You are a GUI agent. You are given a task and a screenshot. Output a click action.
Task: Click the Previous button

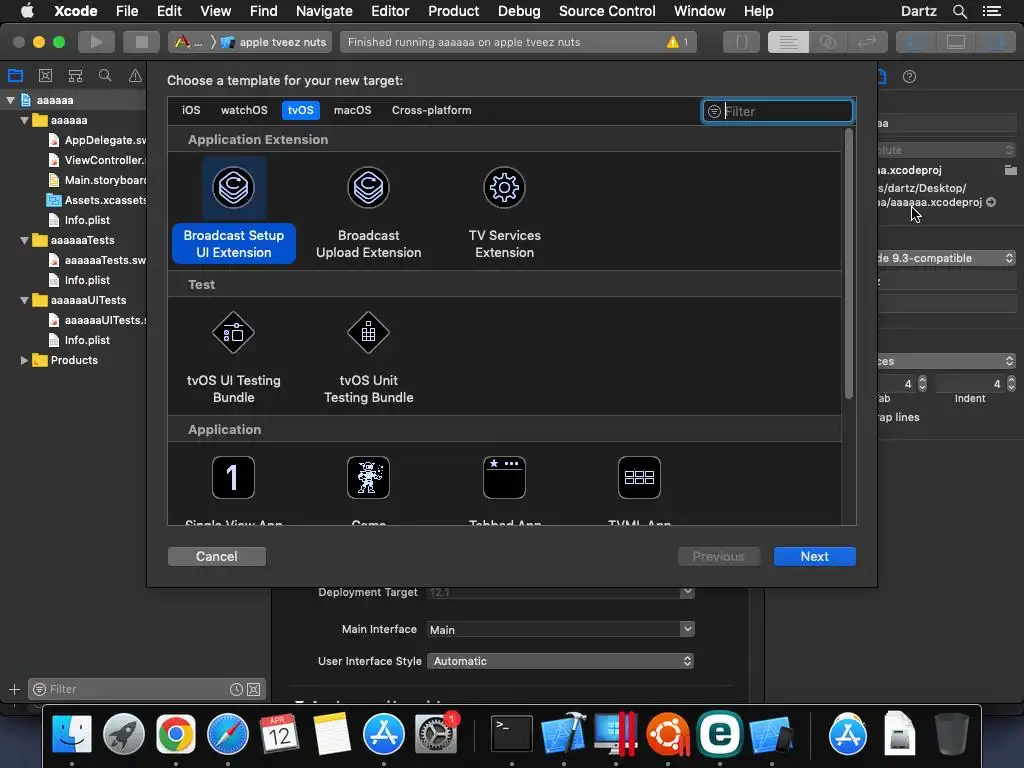718,556
